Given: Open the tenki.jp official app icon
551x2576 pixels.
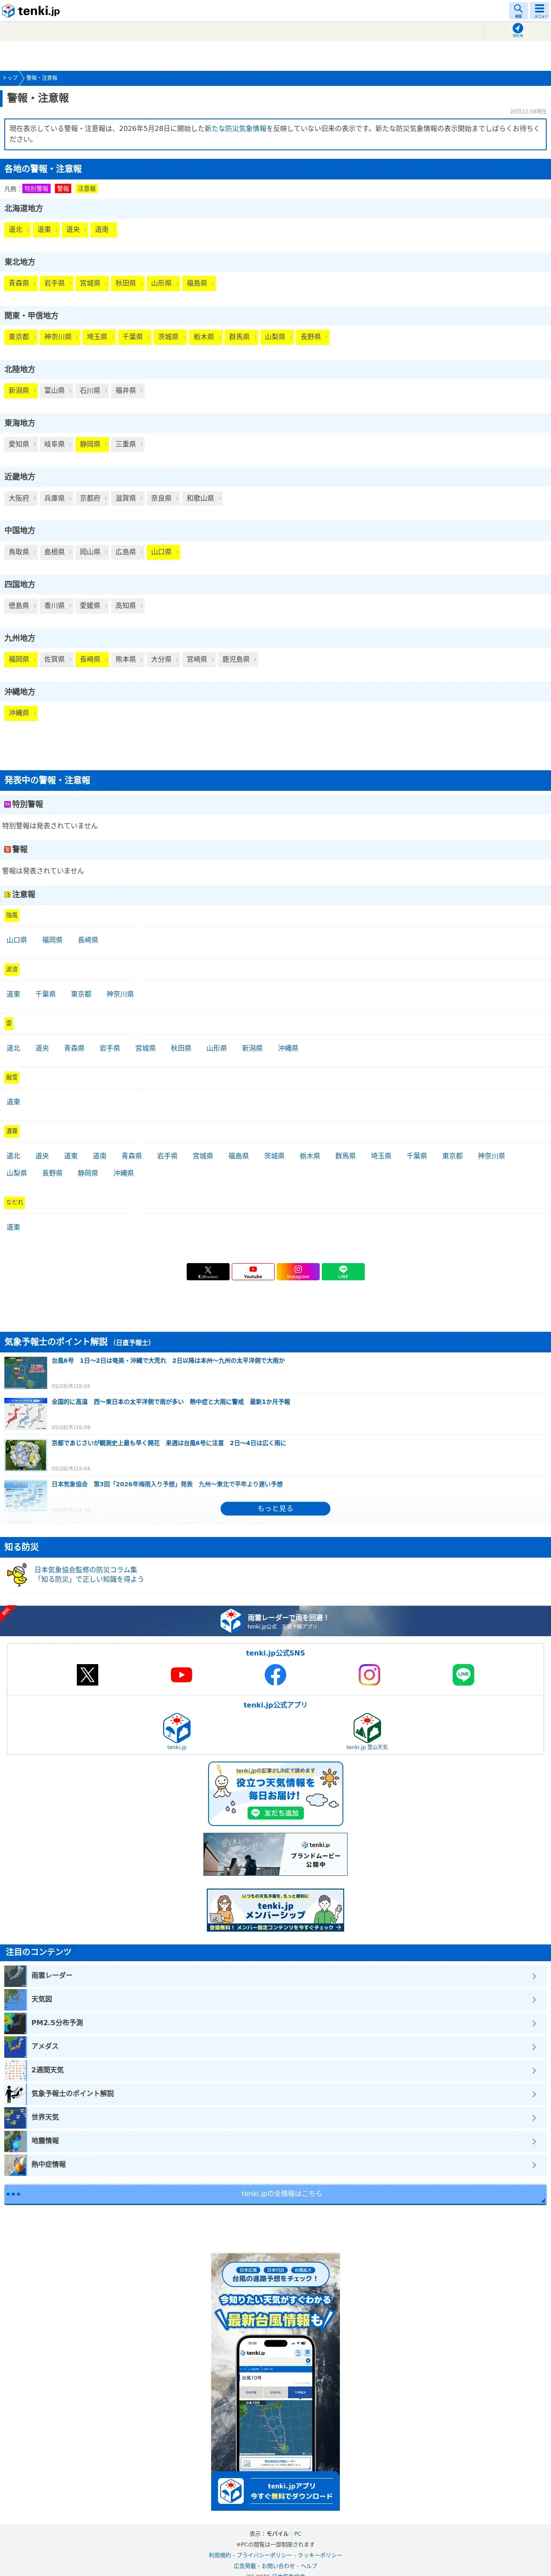Looking at the screenshot, I should (x=177, y=1728).
